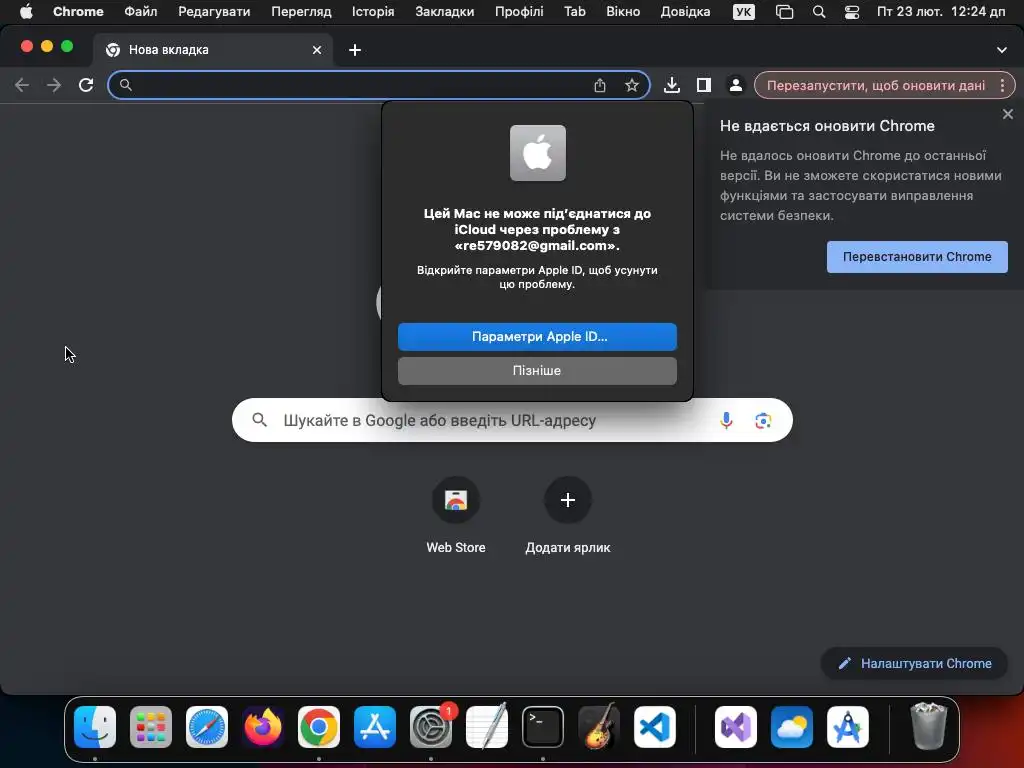This screenshot has height=768, width=1024.
Task: Open Launchpad from the Dock
Action: (151, 727)
